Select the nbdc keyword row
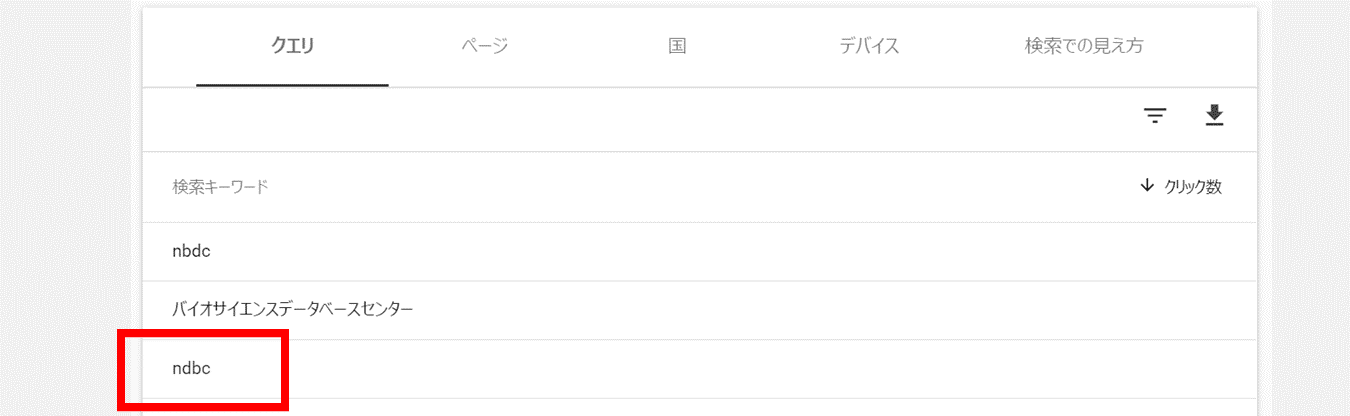1350x416 pixels. (191, 251)
